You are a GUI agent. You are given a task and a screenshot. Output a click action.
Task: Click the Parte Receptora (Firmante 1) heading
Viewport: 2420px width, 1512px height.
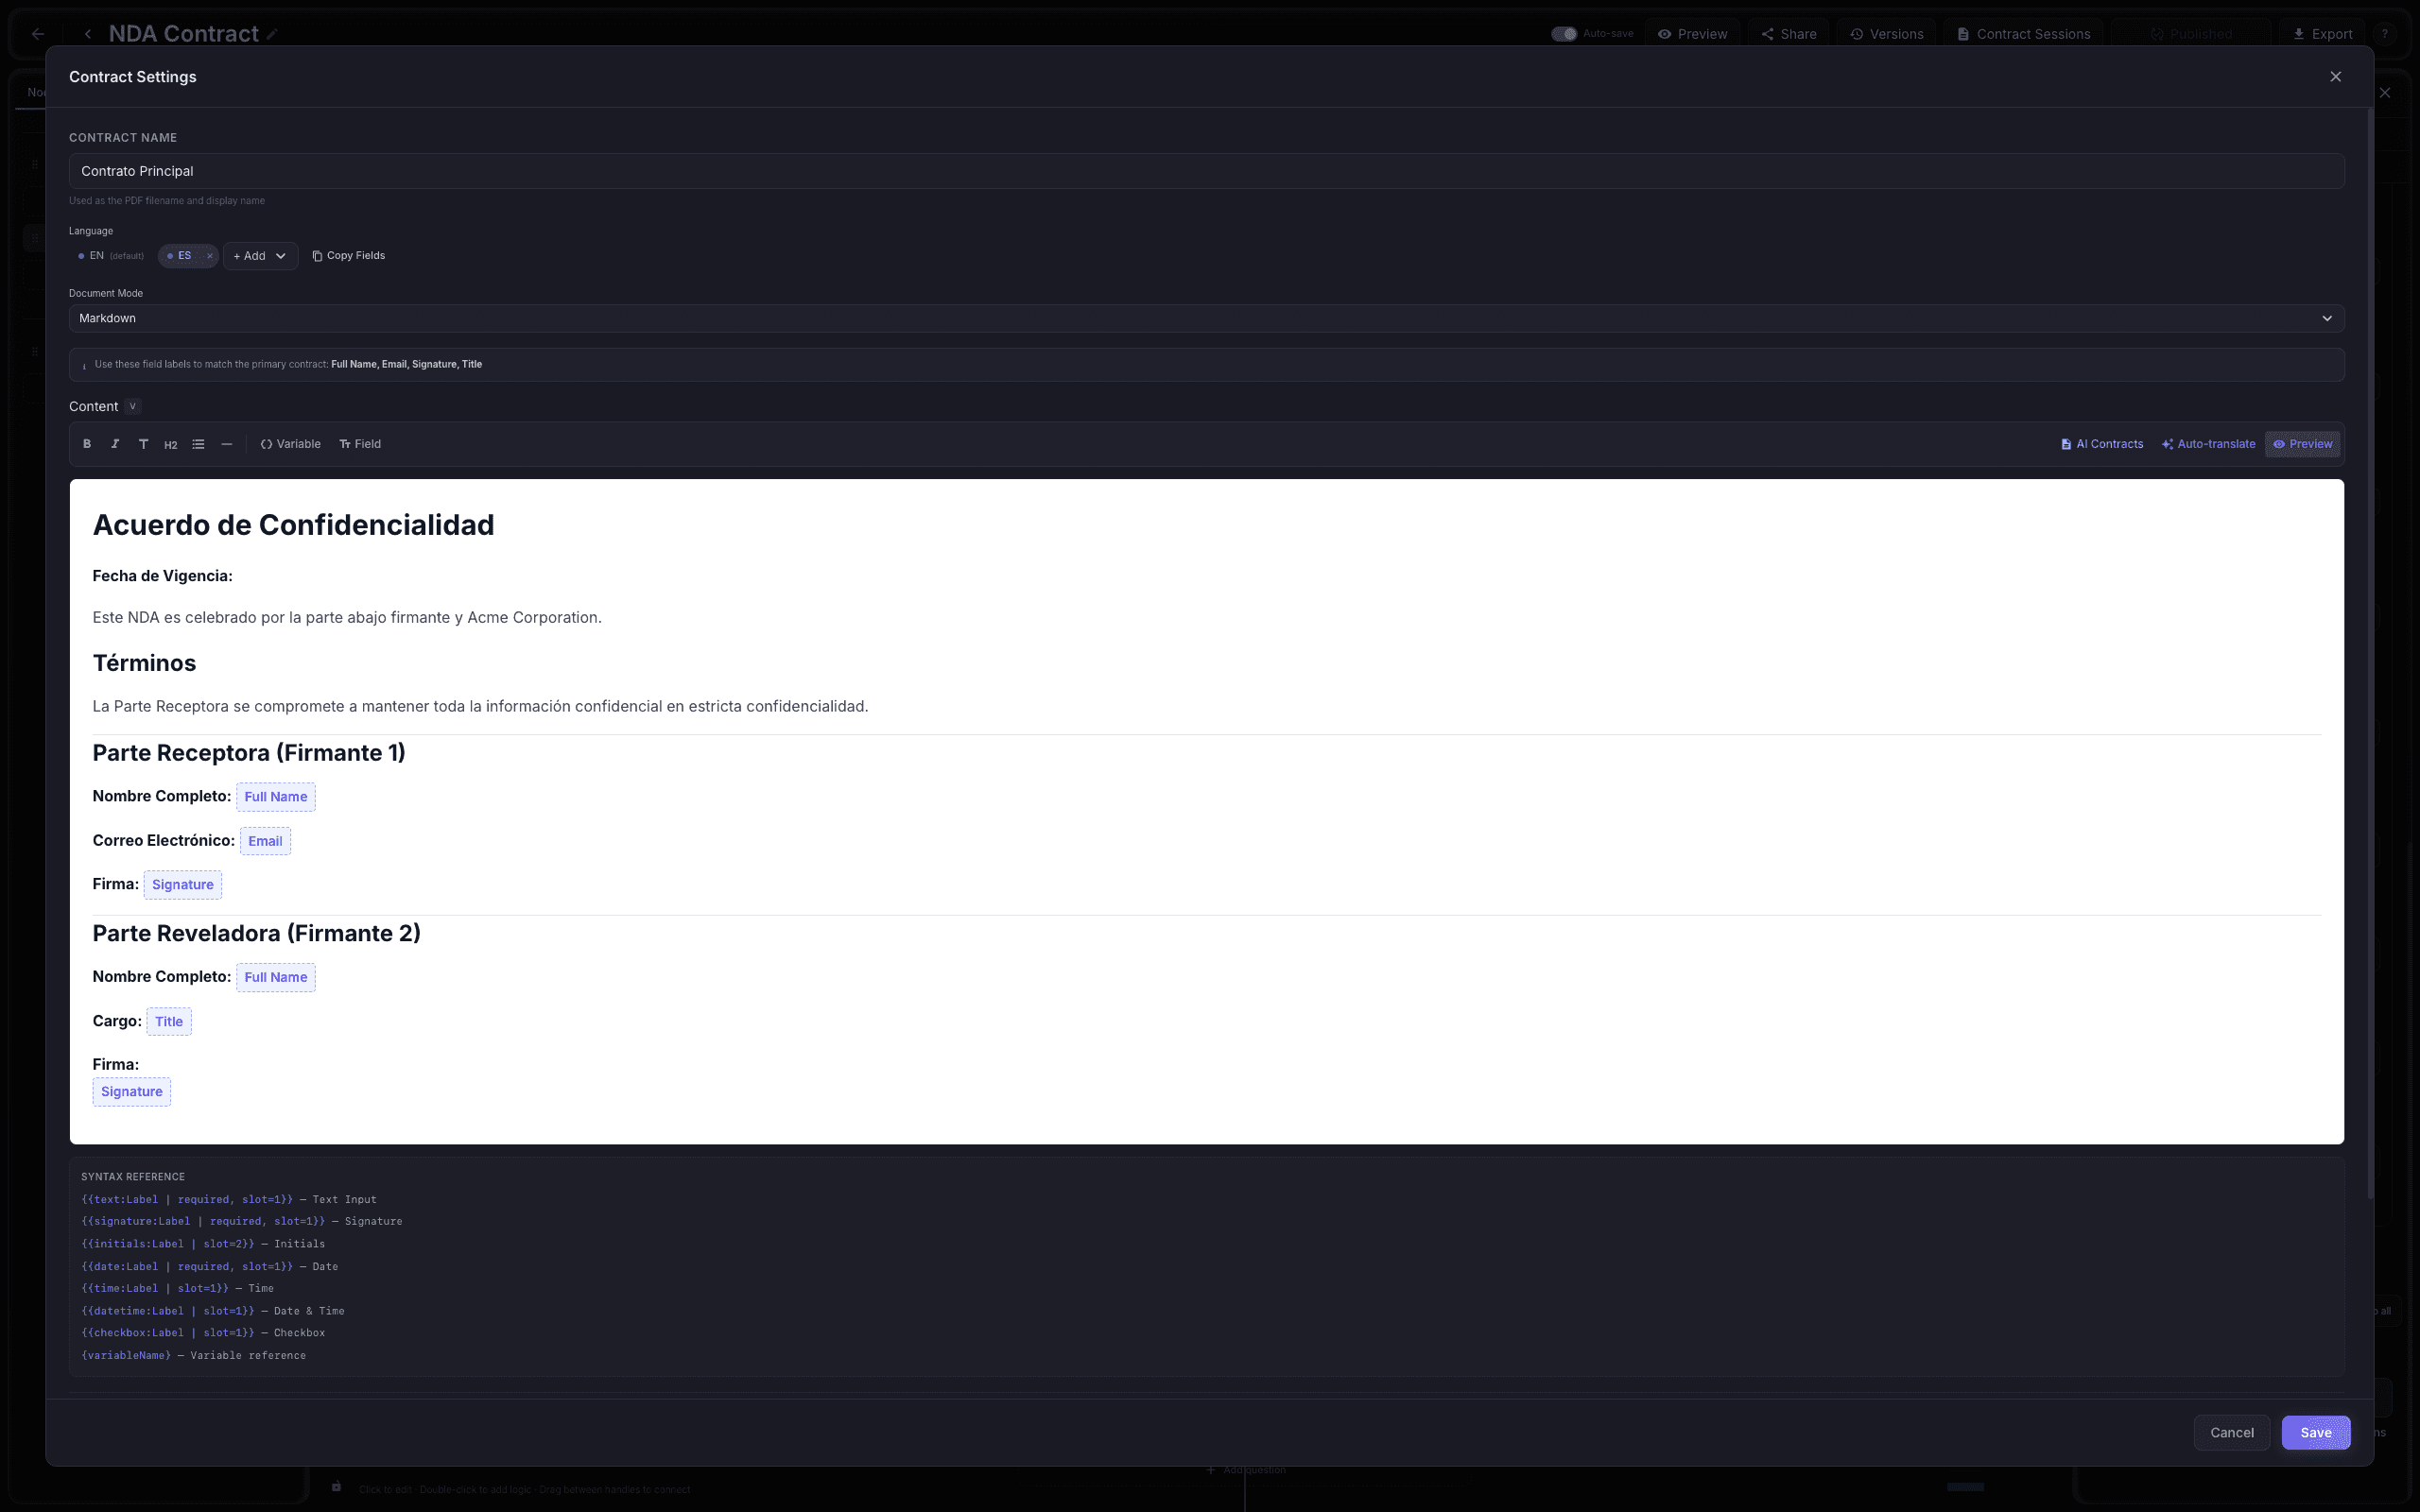(249, 753)
